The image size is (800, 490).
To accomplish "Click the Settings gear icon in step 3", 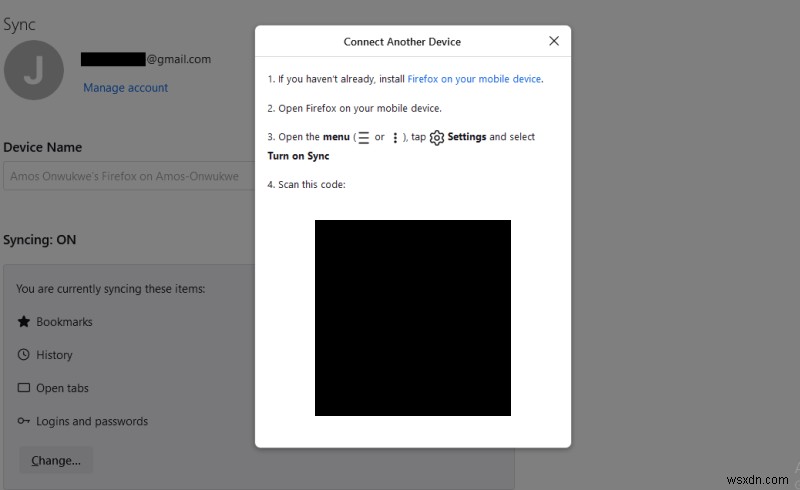I will (437, 137).
